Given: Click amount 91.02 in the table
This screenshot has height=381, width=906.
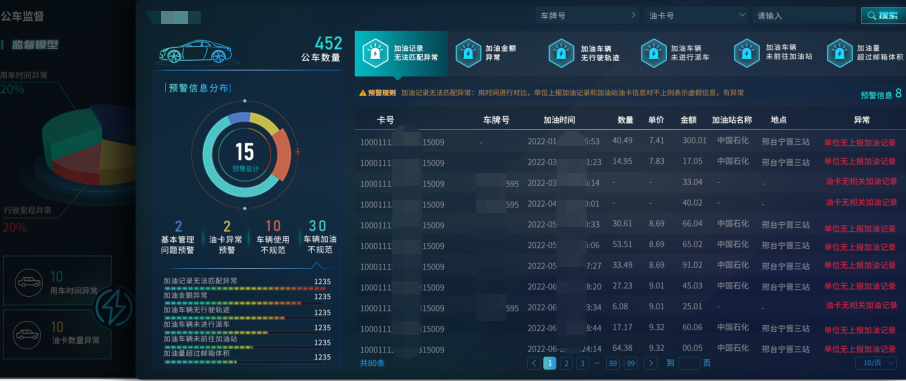Looking at the screenshot, I should (x=692, y=265).
